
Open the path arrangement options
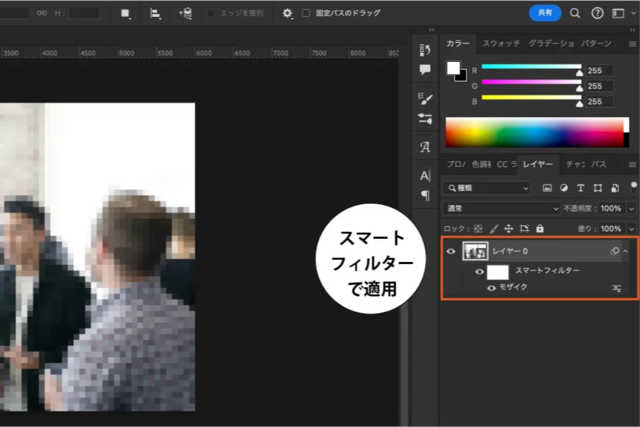186,13
